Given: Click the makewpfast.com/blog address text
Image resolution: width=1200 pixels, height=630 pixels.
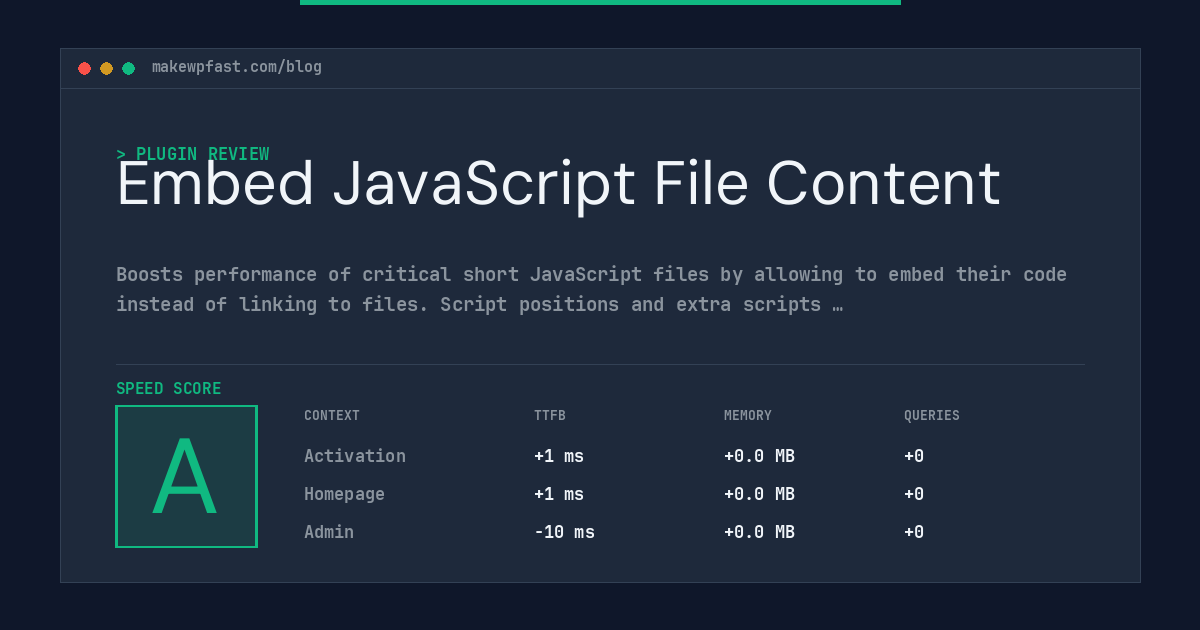Looking at the screenshot, I should [x=237, y=67].
